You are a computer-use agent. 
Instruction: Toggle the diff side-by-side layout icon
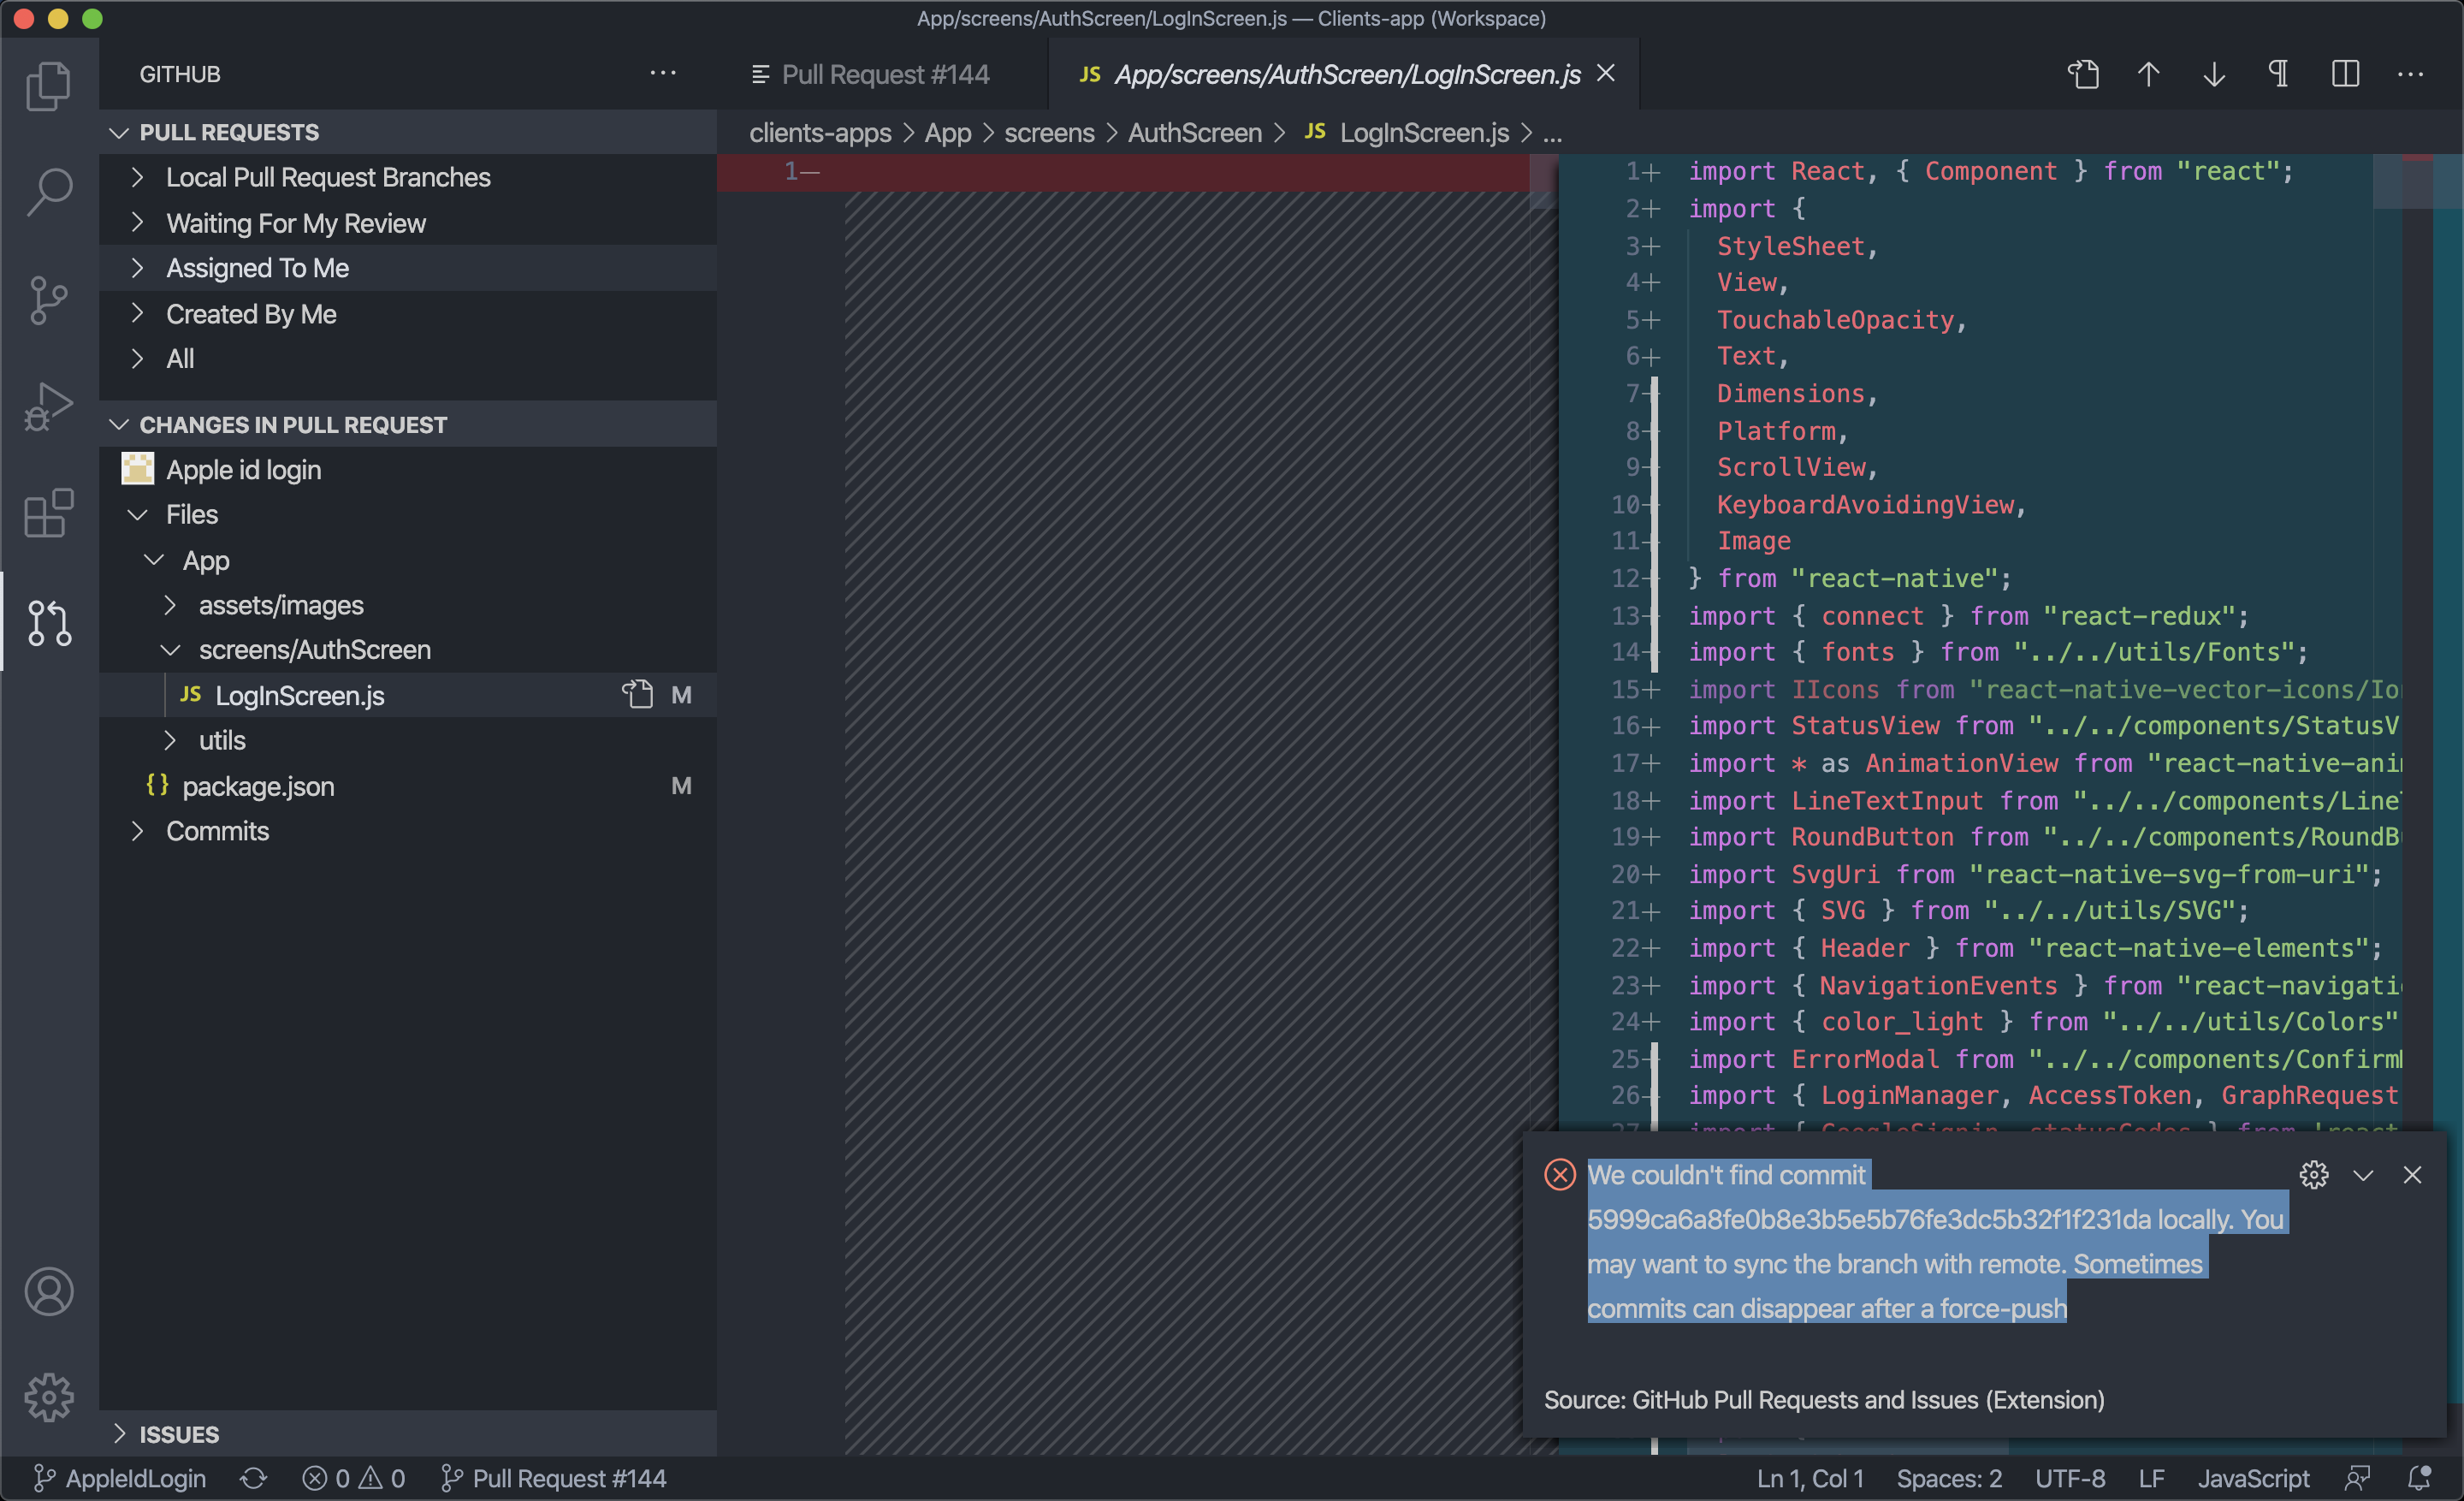click(2345, 74)
